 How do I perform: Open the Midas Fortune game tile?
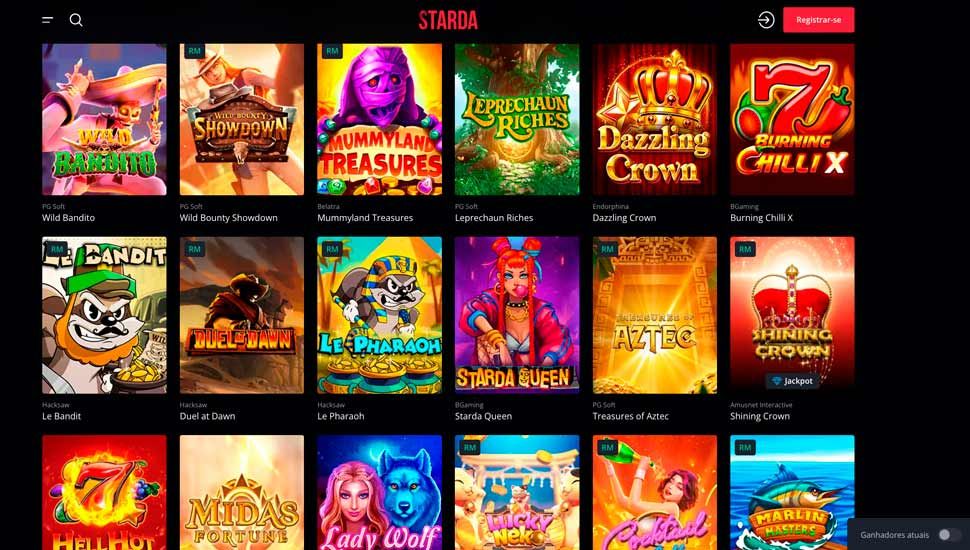[x=242, y=492]
